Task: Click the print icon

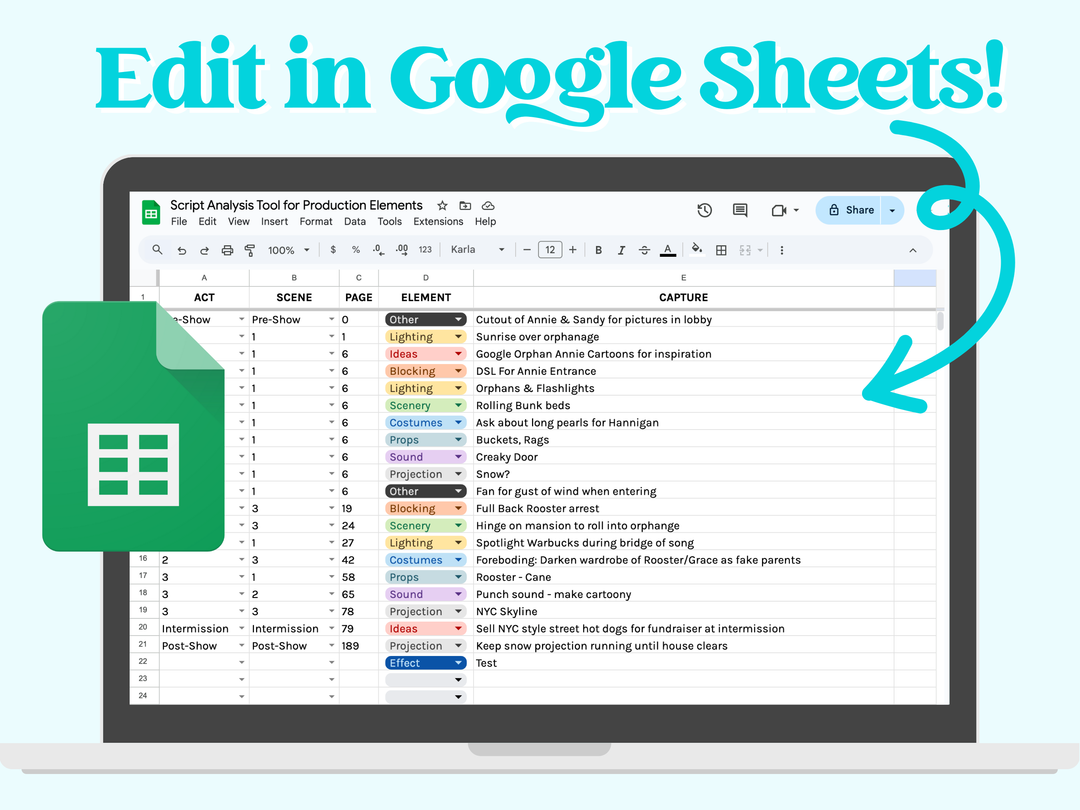Action: click(x=227, y=250)
